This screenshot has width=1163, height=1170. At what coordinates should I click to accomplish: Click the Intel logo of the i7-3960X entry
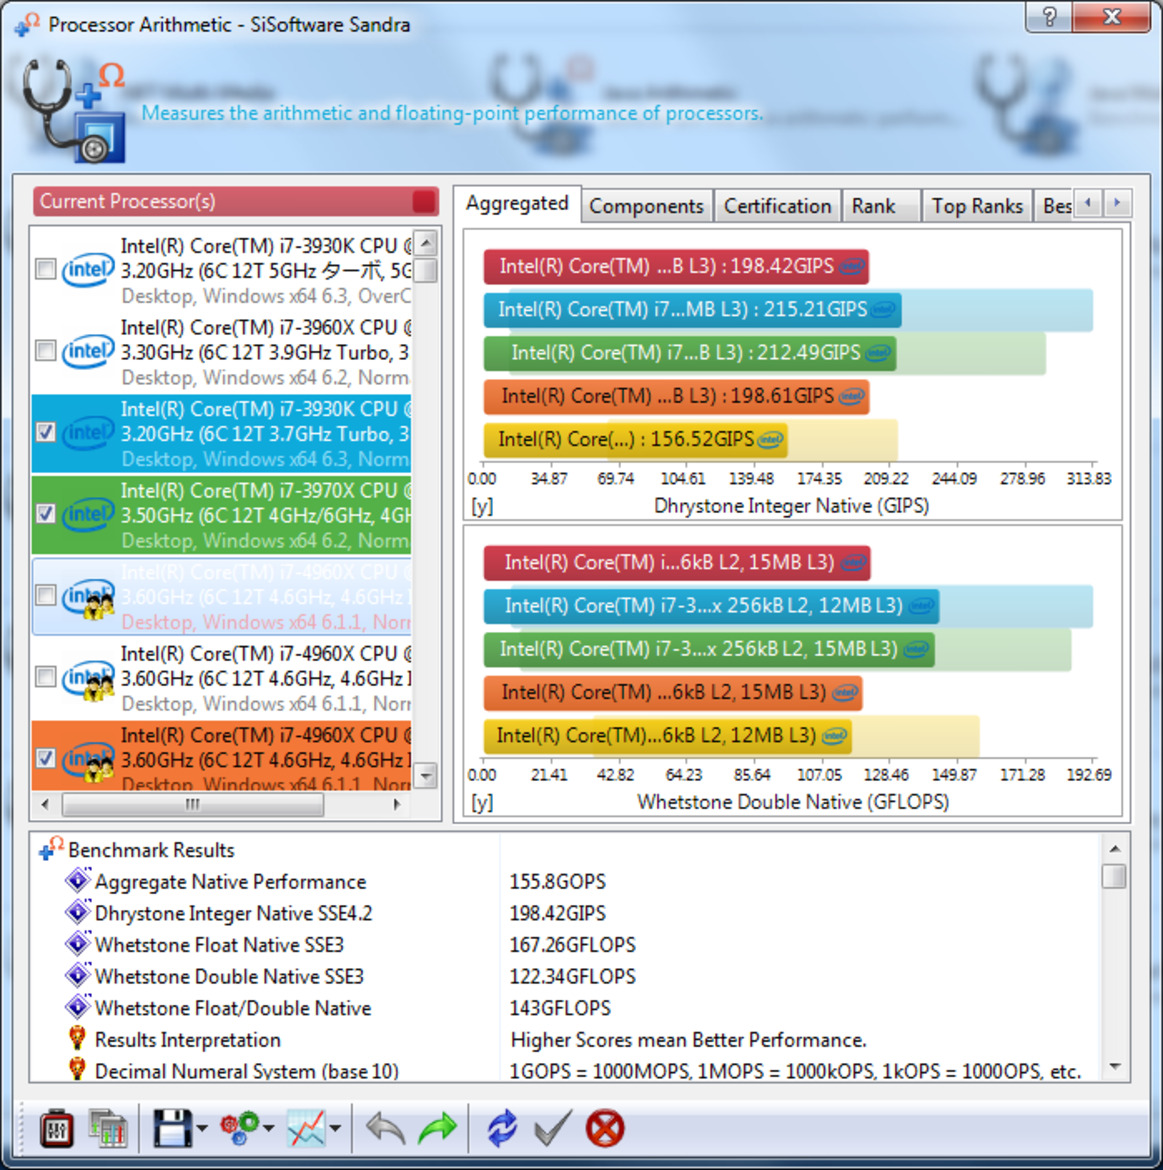[x=88, y=351]
